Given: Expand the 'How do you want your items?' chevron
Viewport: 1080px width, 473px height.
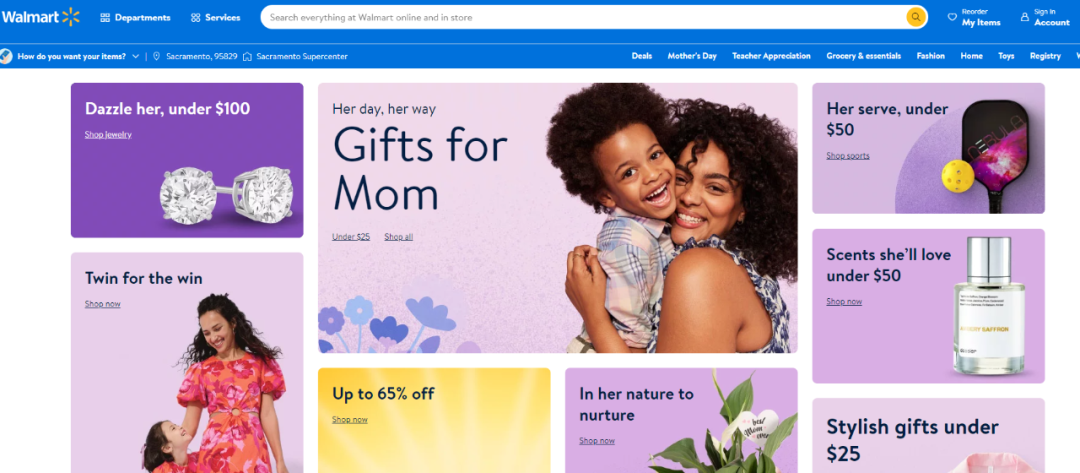Looking at the screenshot, I should point(135,56).
